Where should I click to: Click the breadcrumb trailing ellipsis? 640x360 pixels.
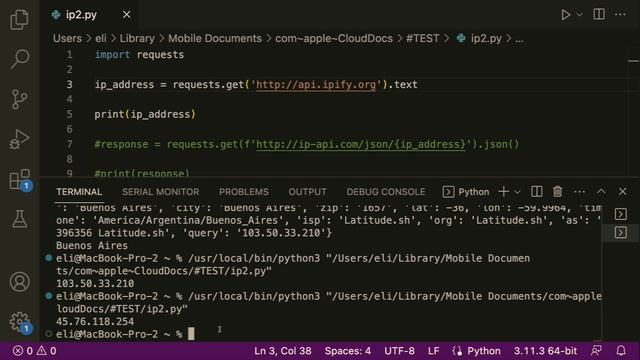519,39
